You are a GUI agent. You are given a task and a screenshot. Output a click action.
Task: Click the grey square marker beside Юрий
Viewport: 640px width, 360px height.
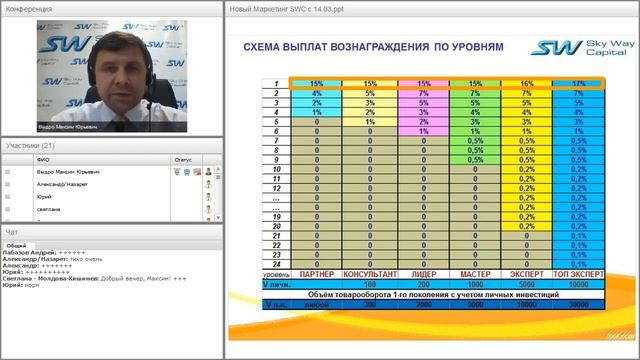click(x=7, y=197)
